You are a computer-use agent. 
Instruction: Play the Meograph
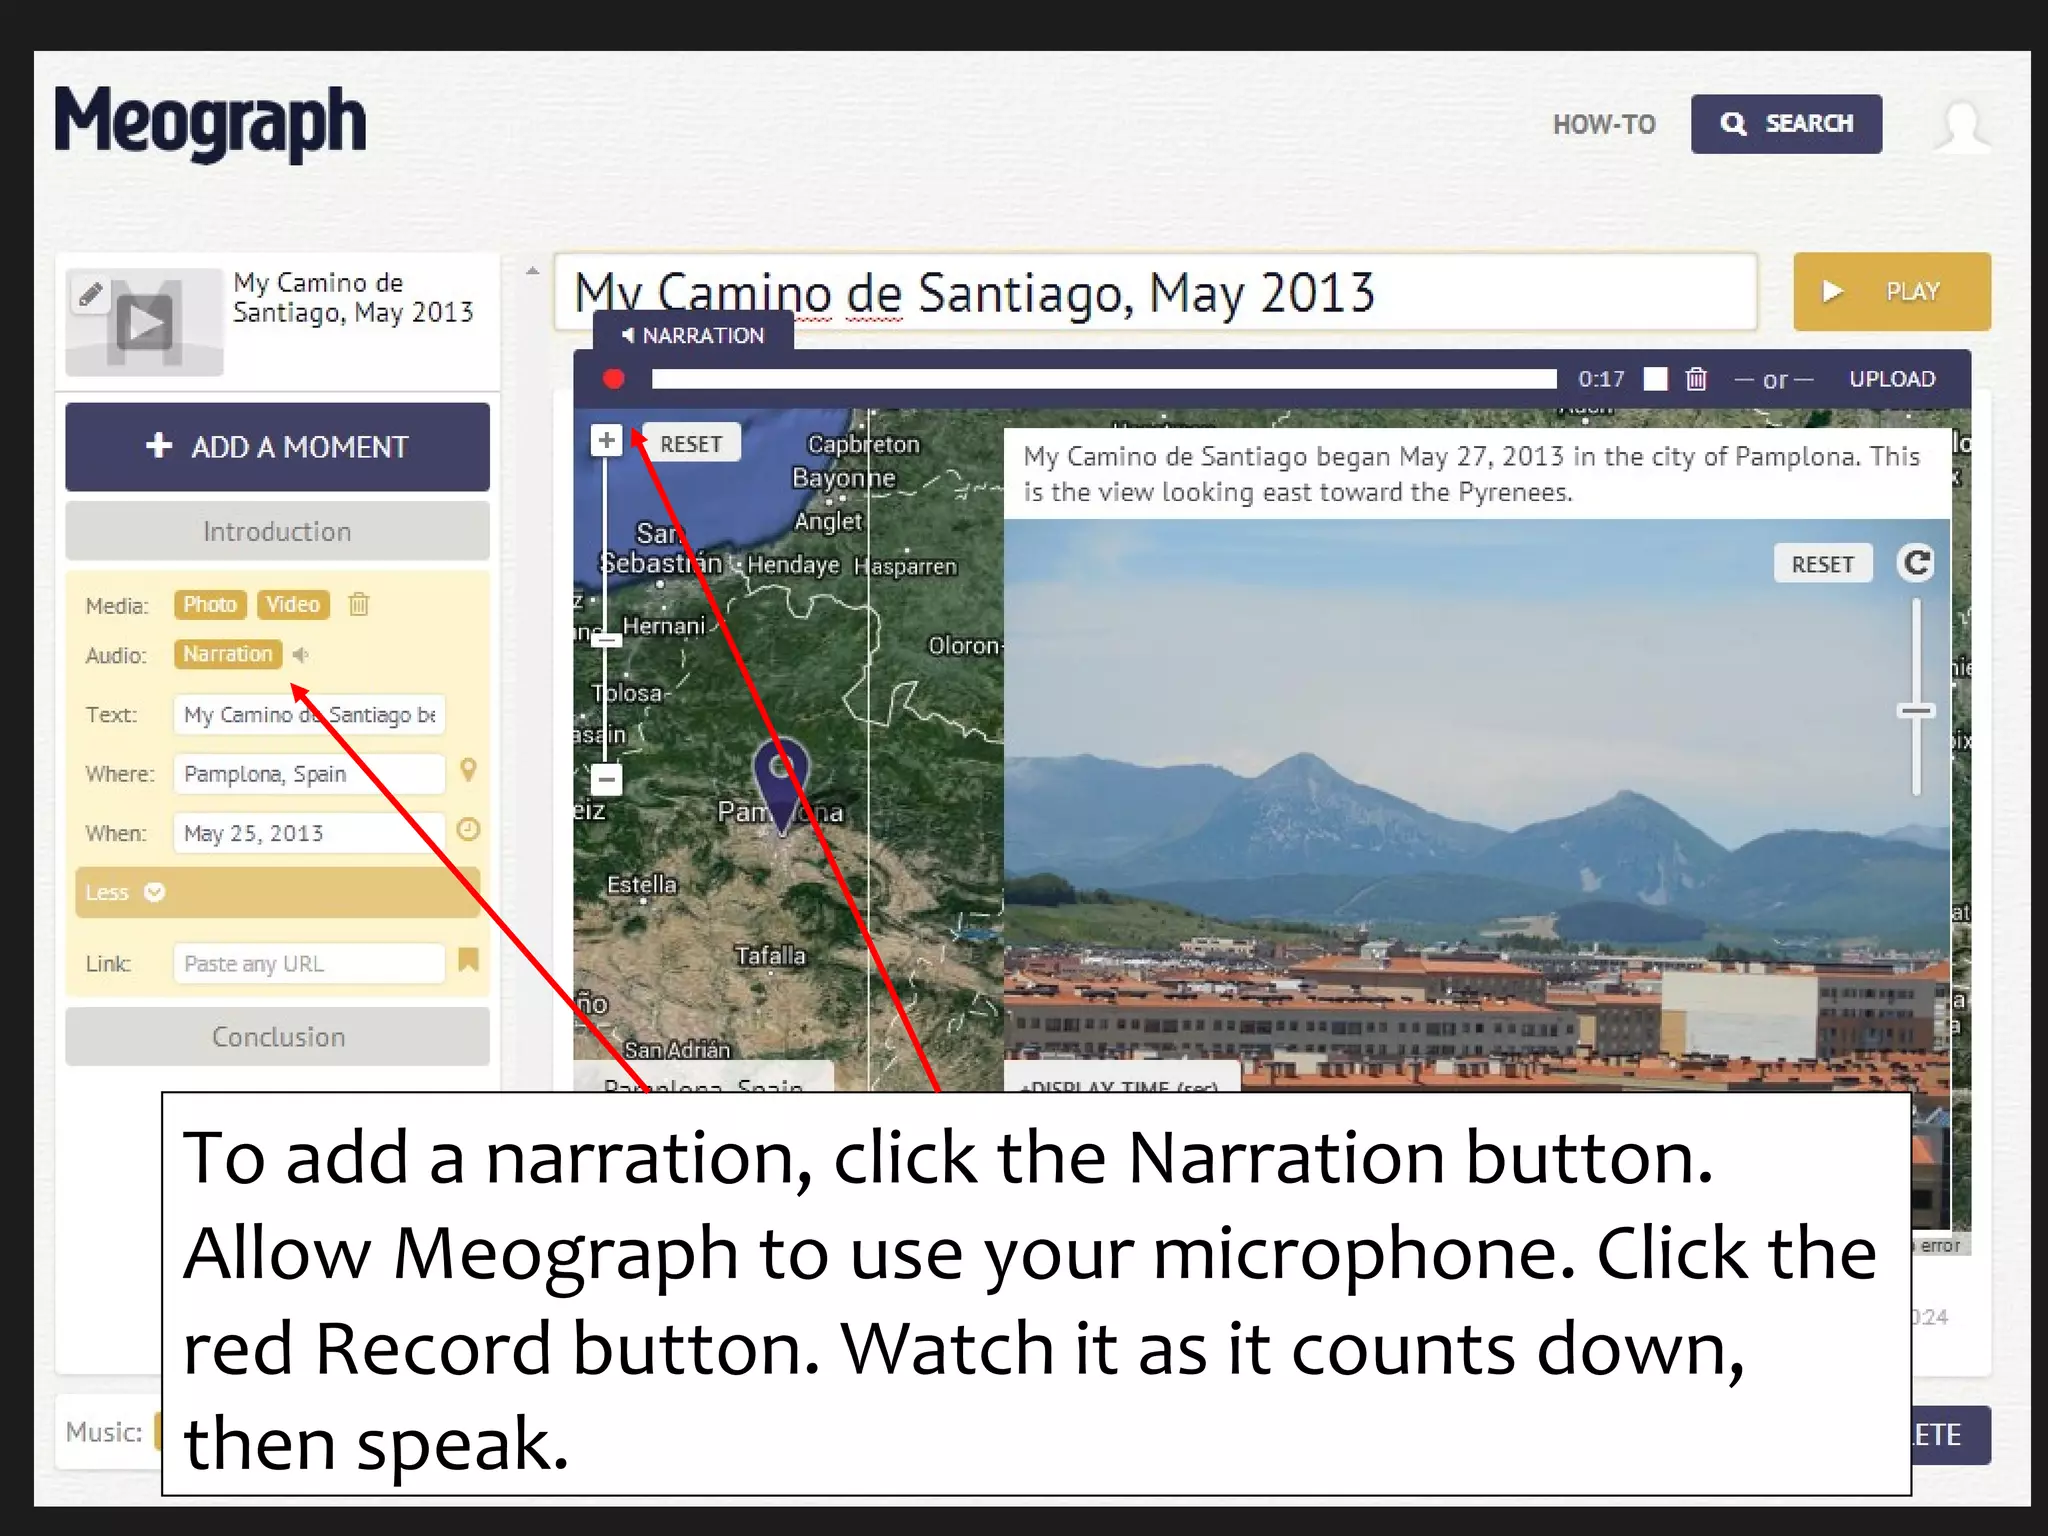point(1892,291)
